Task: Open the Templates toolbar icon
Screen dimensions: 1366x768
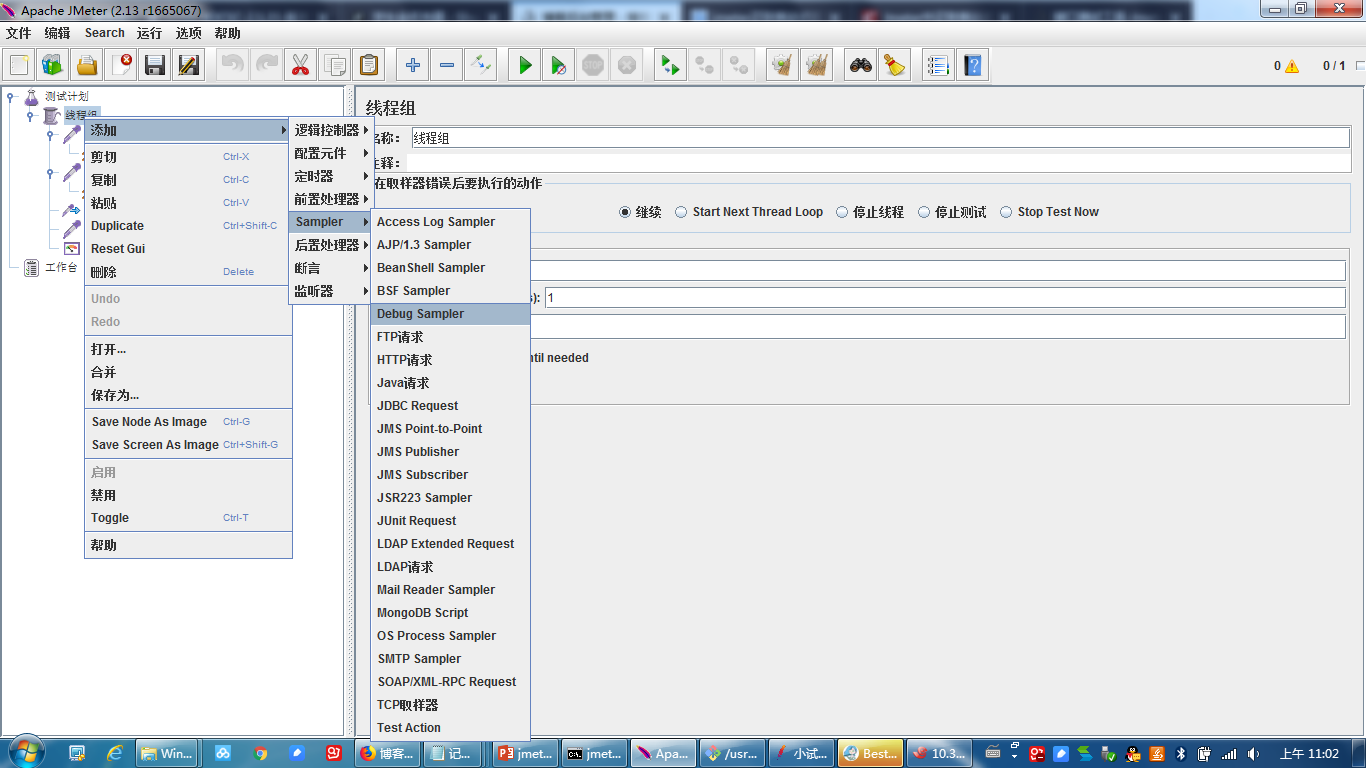Action: pos(52,65)
